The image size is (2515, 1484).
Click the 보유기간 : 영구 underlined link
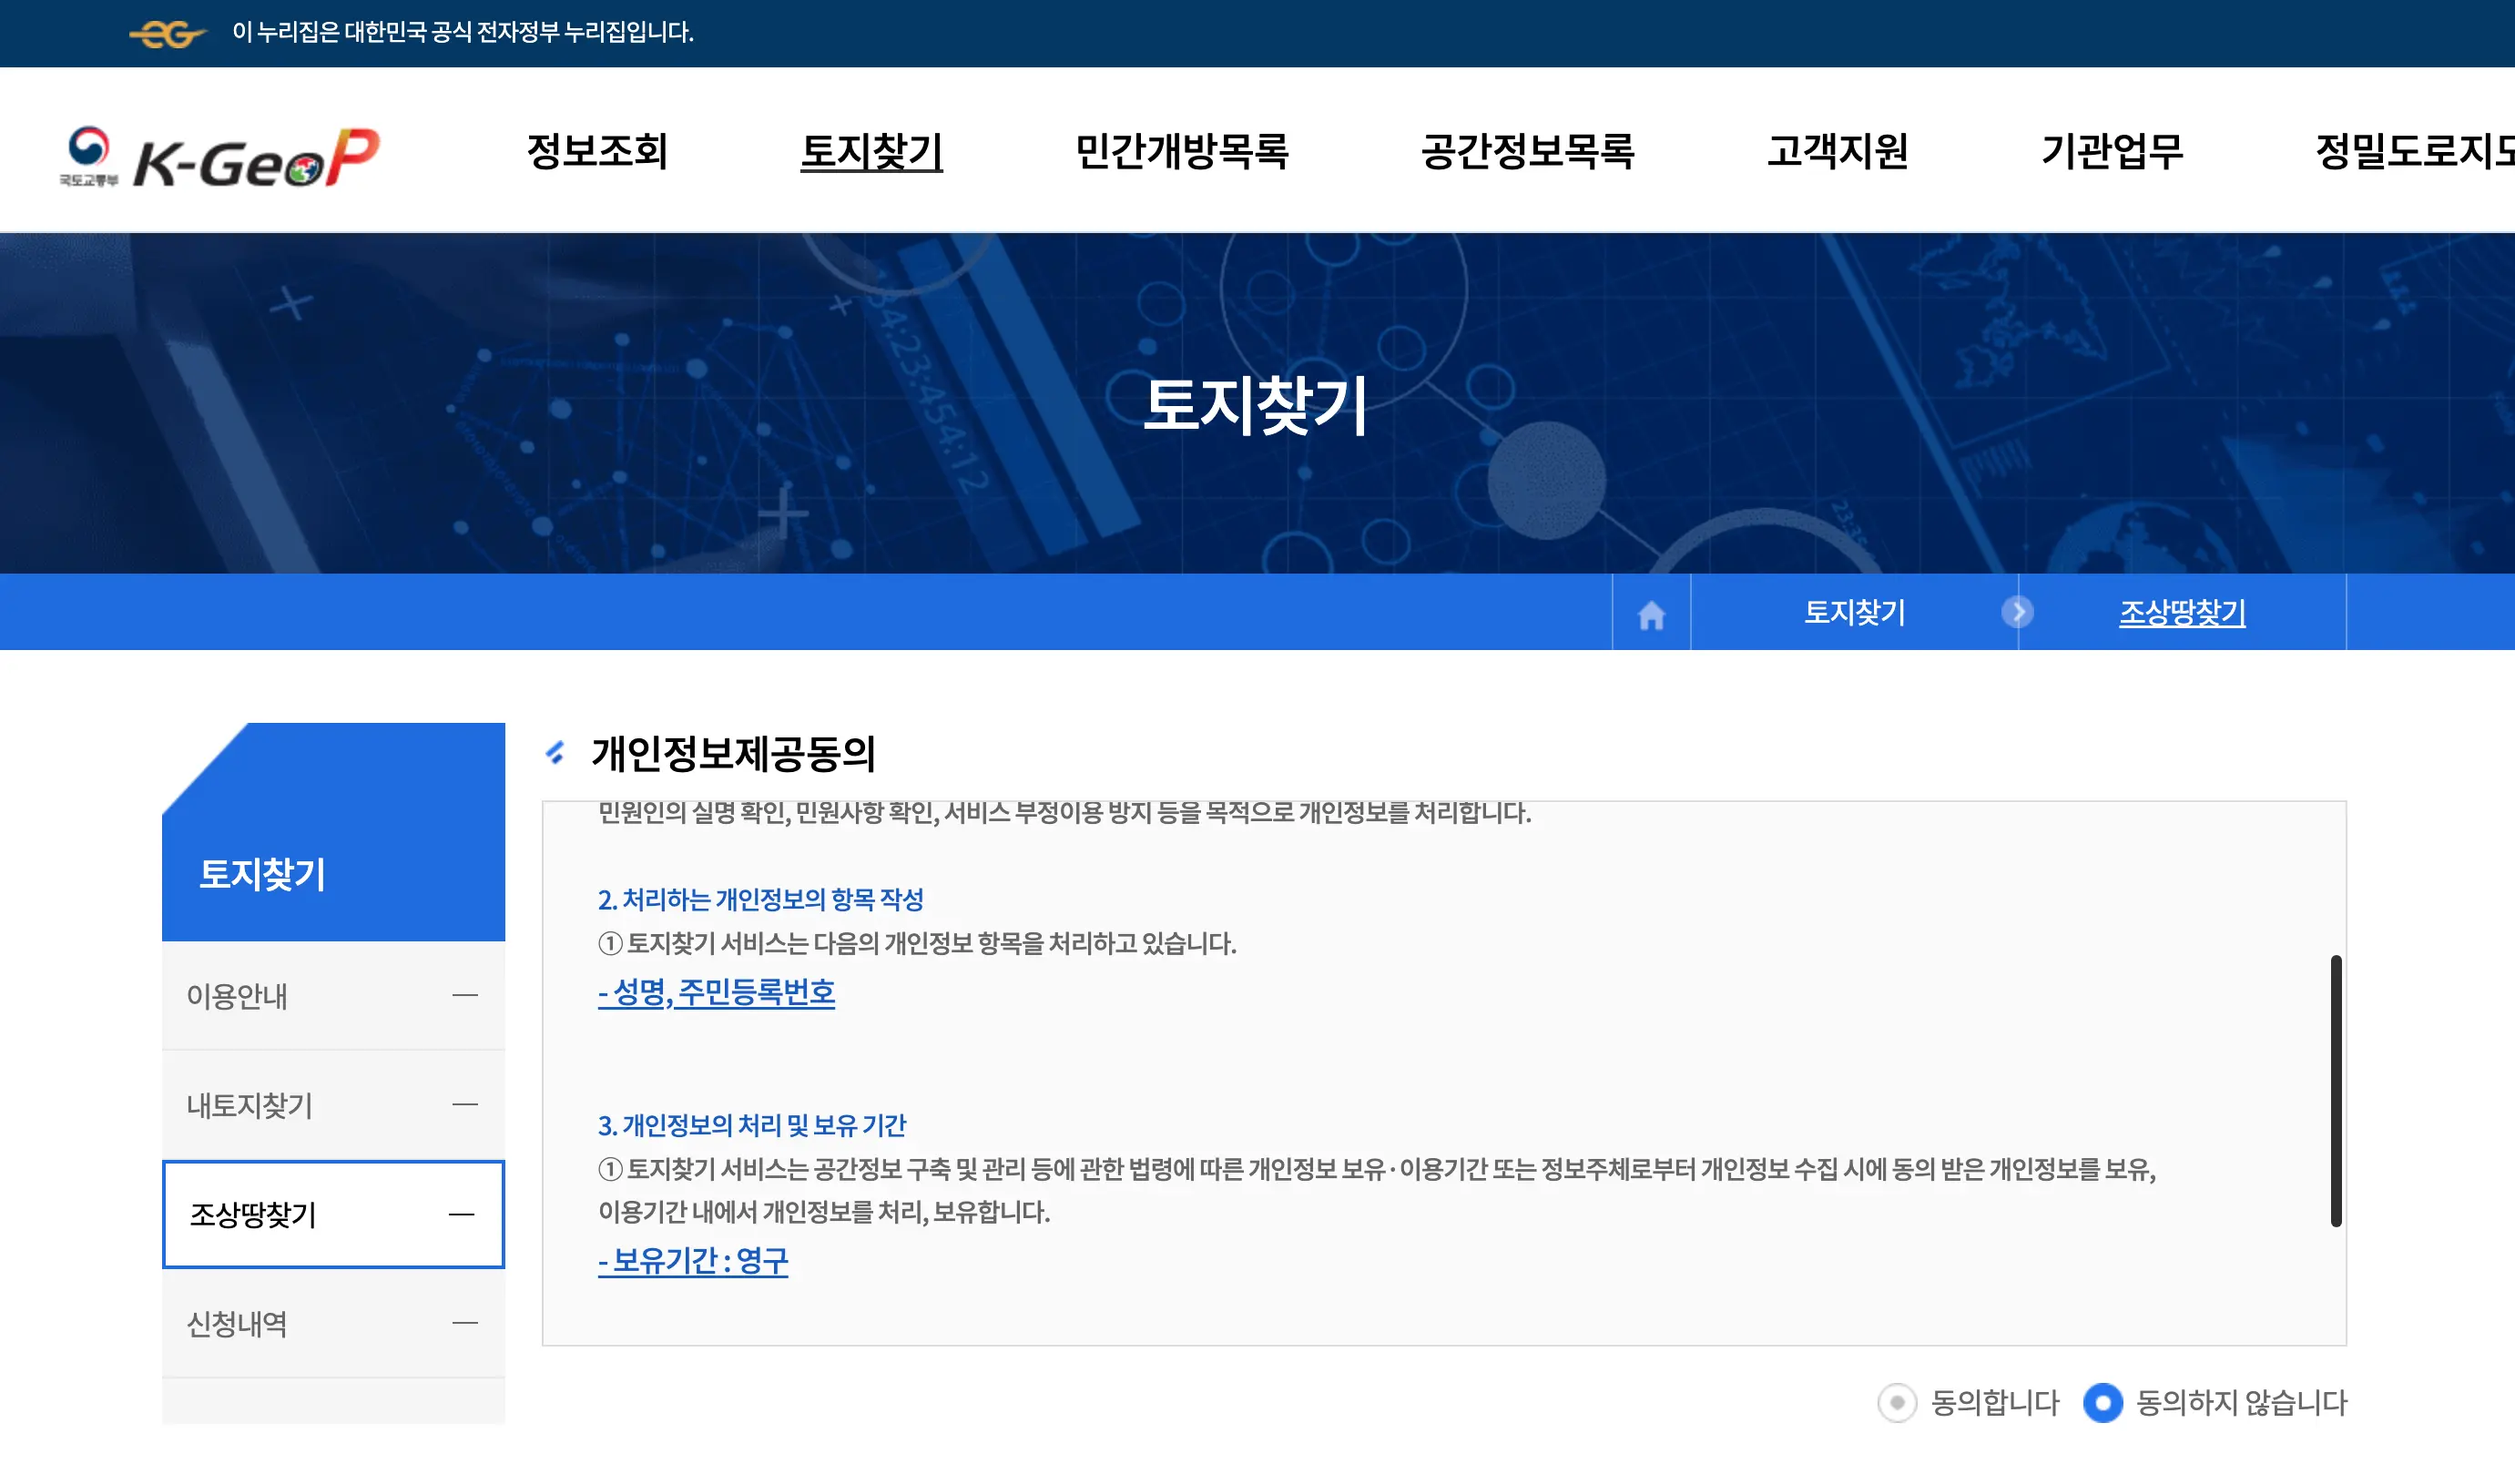[x=693, y=1260]
